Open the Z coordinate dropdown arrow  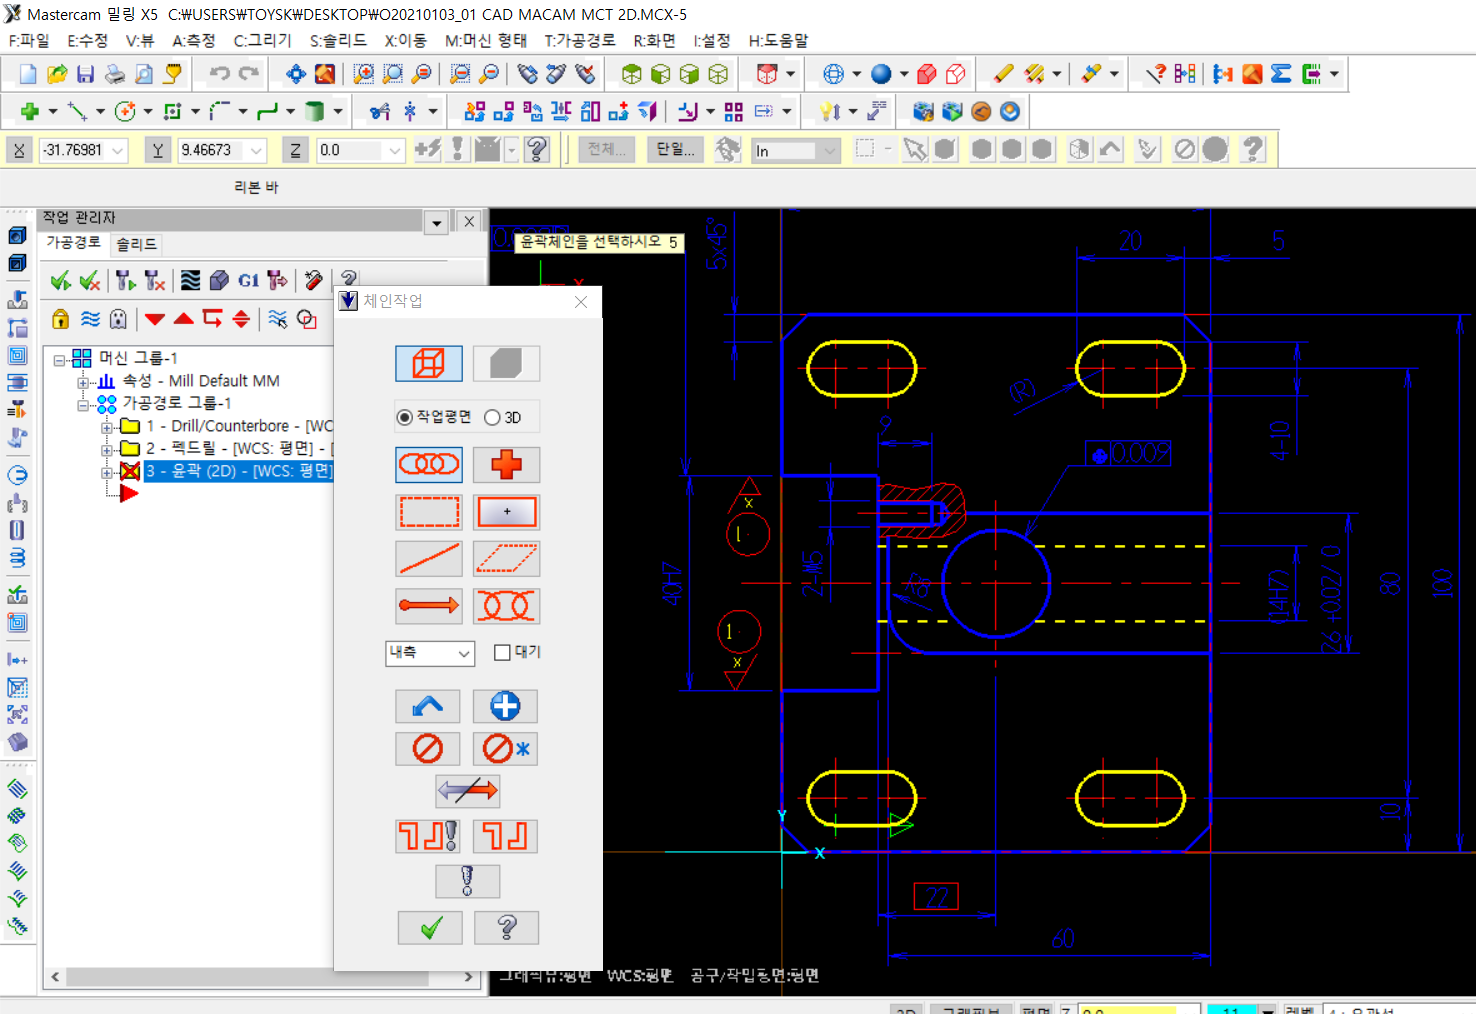[395, 150]
